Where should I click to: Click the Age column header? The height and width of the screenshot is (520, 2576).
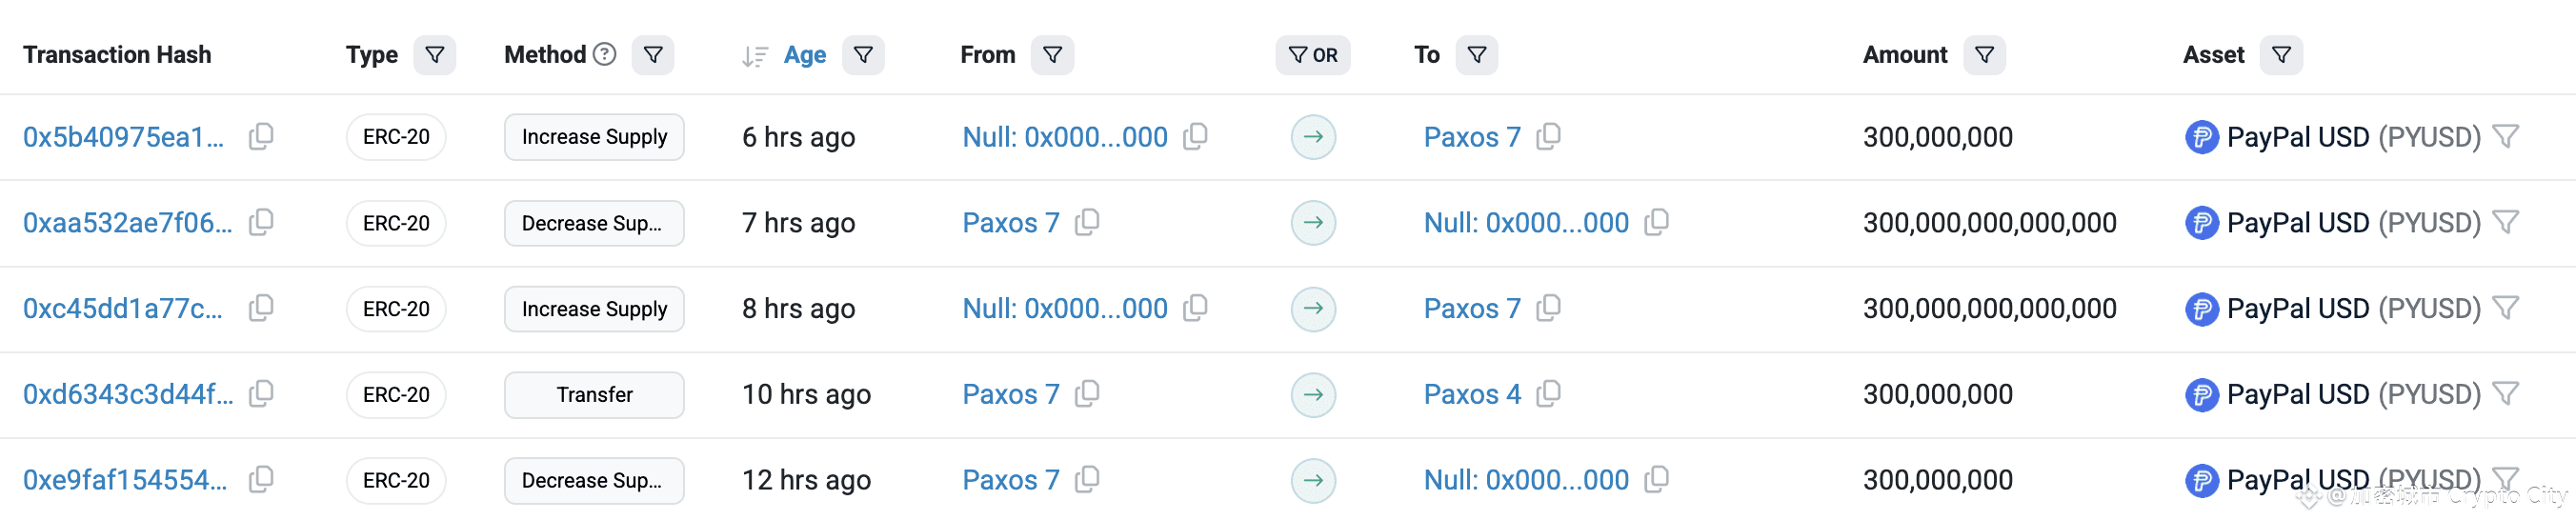click(805, 55)
